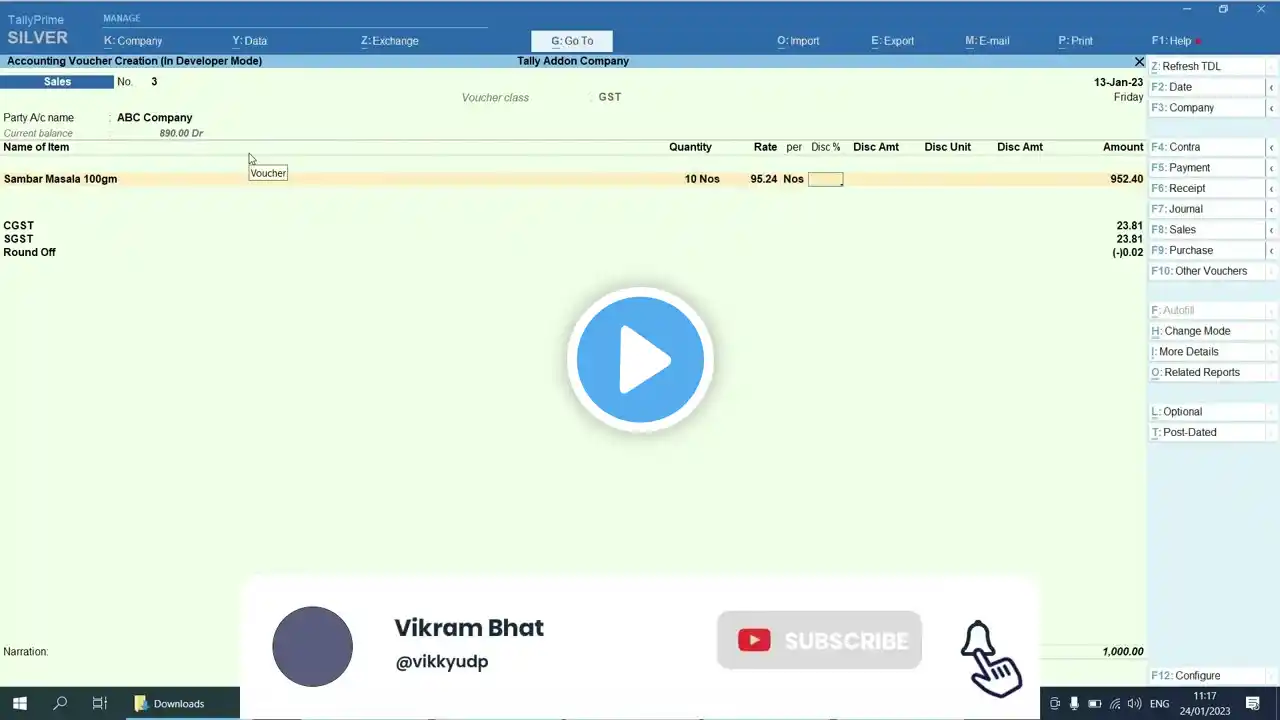Click the taskbar search magnifier icon

[x=60, y=703]
